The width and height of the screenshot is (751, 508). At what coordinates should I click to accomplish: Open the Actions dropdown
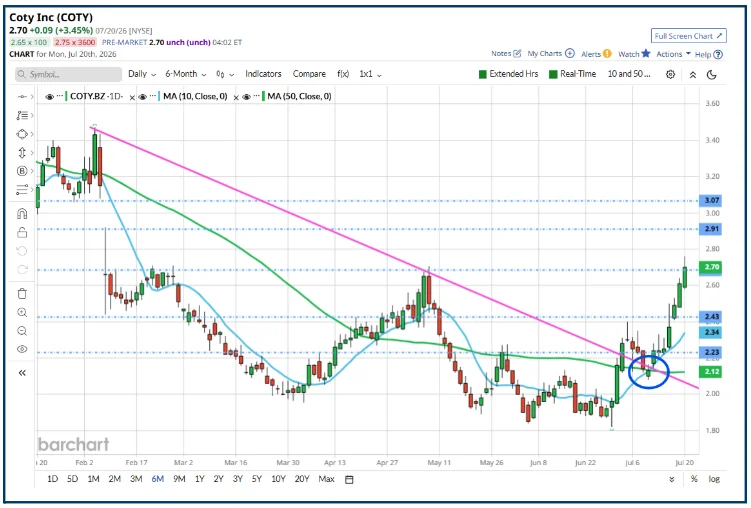click(673, 54)
